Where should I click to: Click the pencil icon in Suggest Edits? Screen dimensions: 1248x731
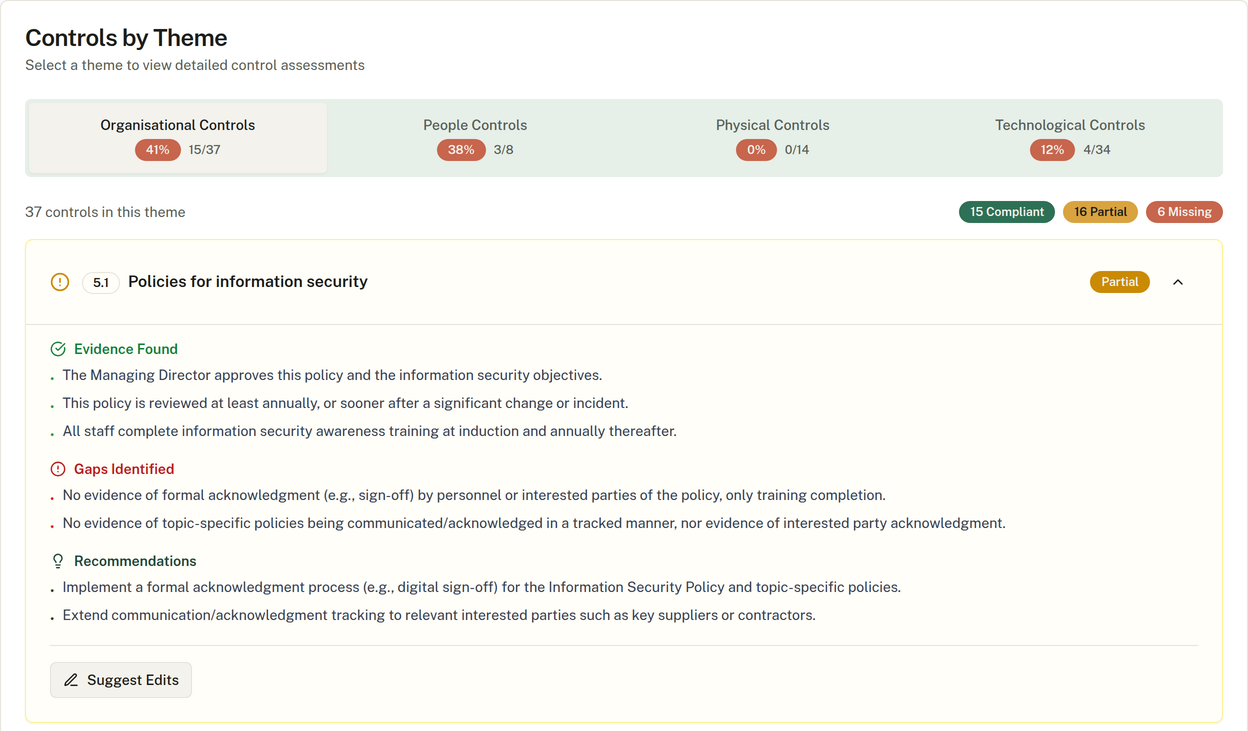71,680
